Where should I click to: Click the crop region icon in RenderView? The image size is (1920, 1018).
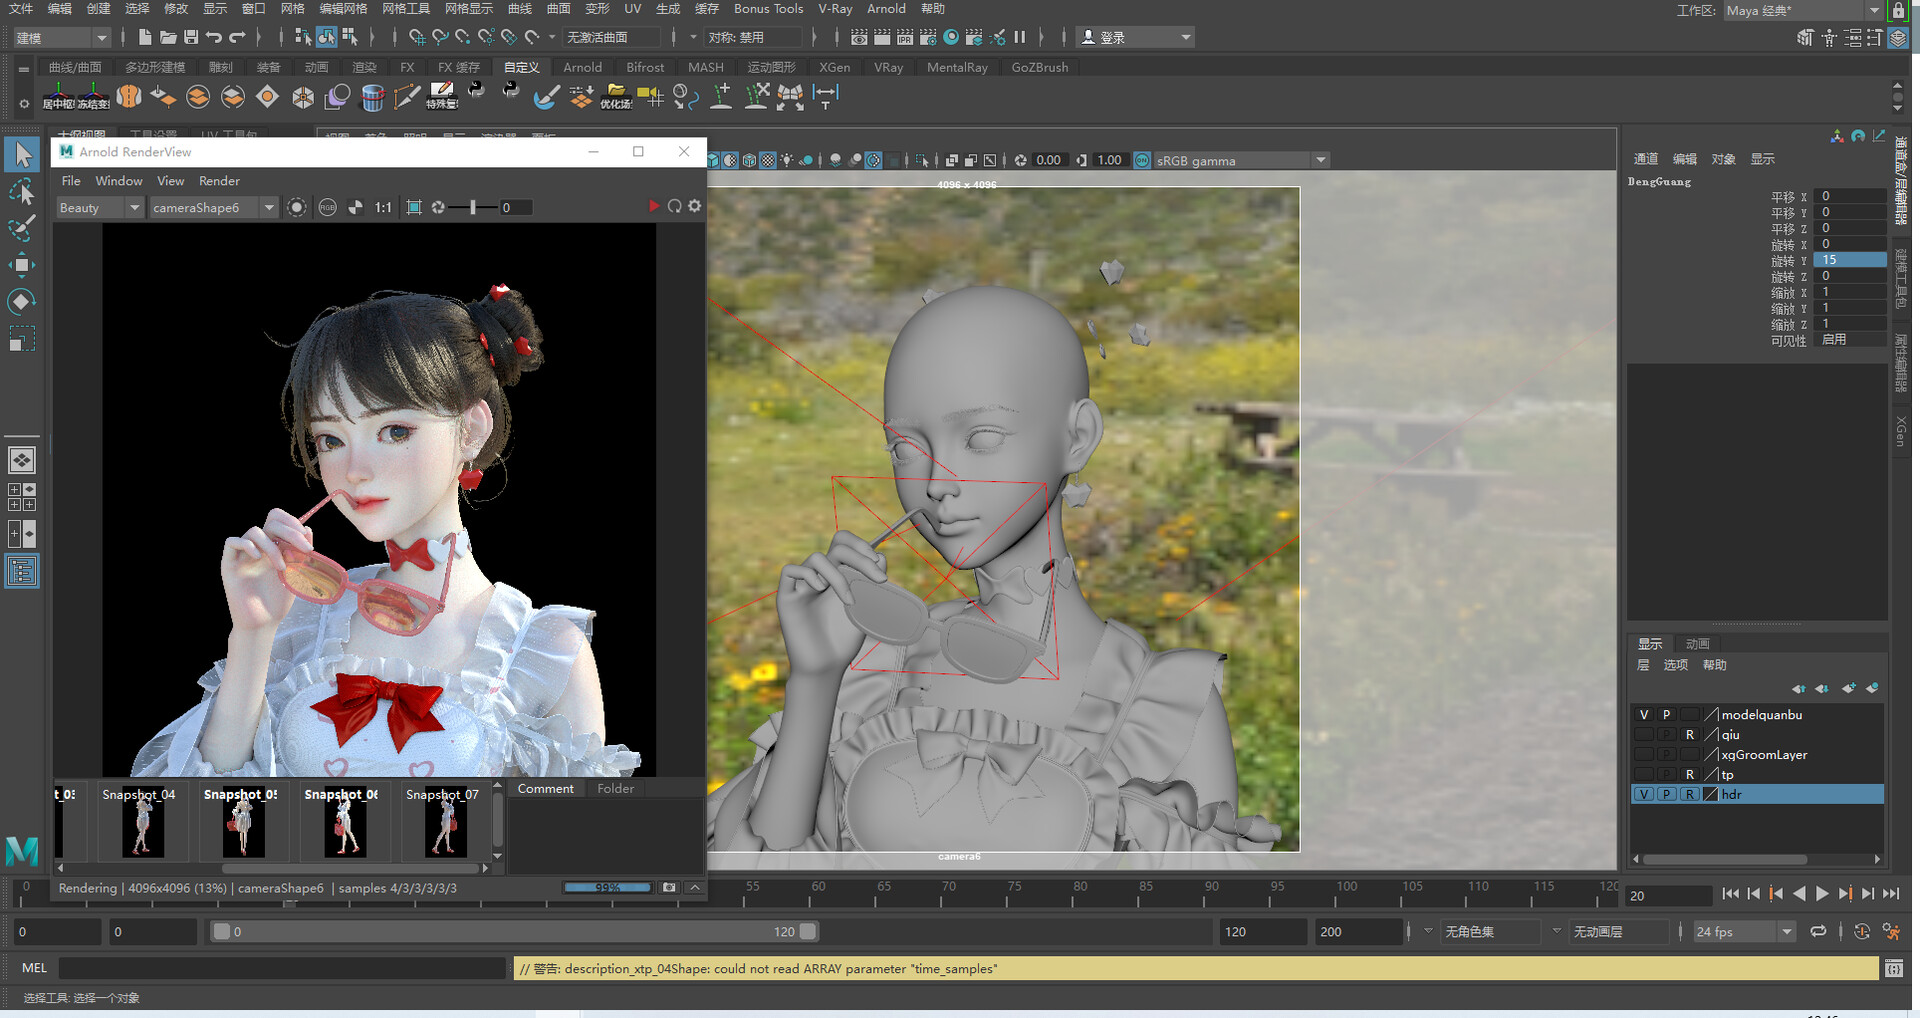coord(414,207)
